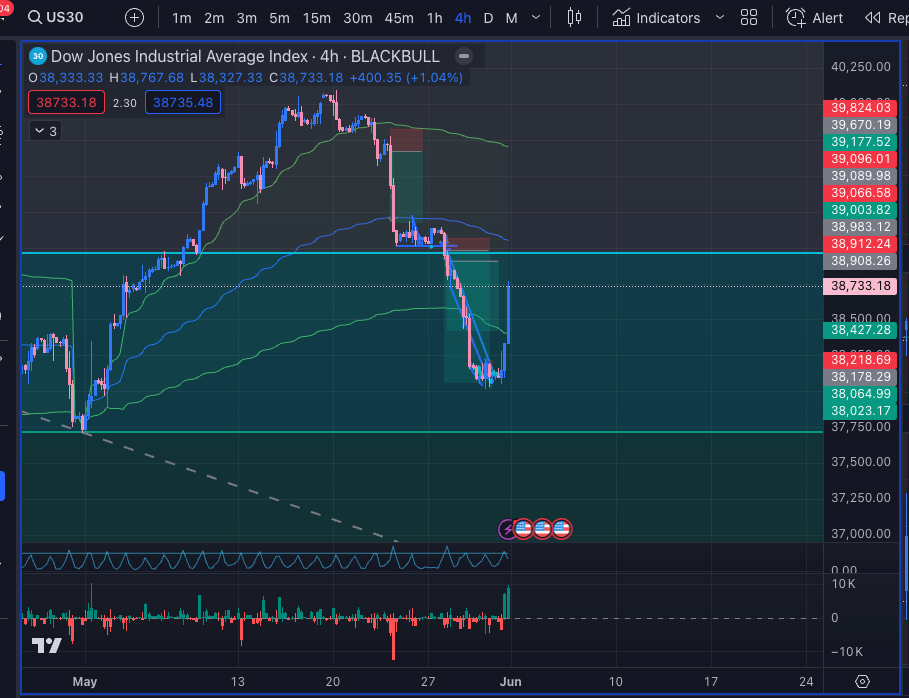Select the 1h timeframe

(x=434, y=18)
